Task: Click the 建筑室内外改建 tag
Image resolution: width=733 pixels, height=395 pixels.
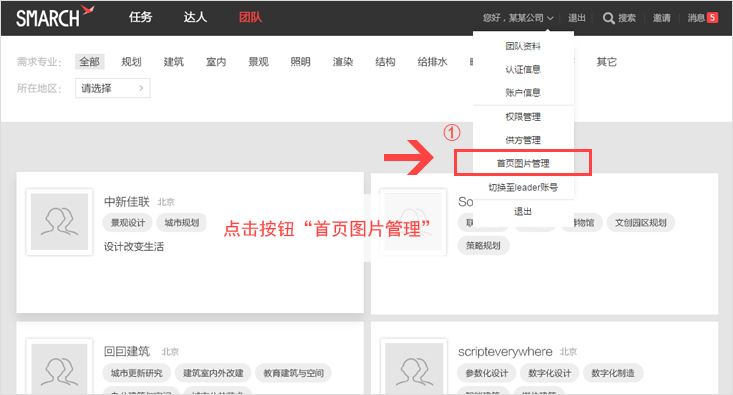Action: pyautogui.click(x=213, y=373)
